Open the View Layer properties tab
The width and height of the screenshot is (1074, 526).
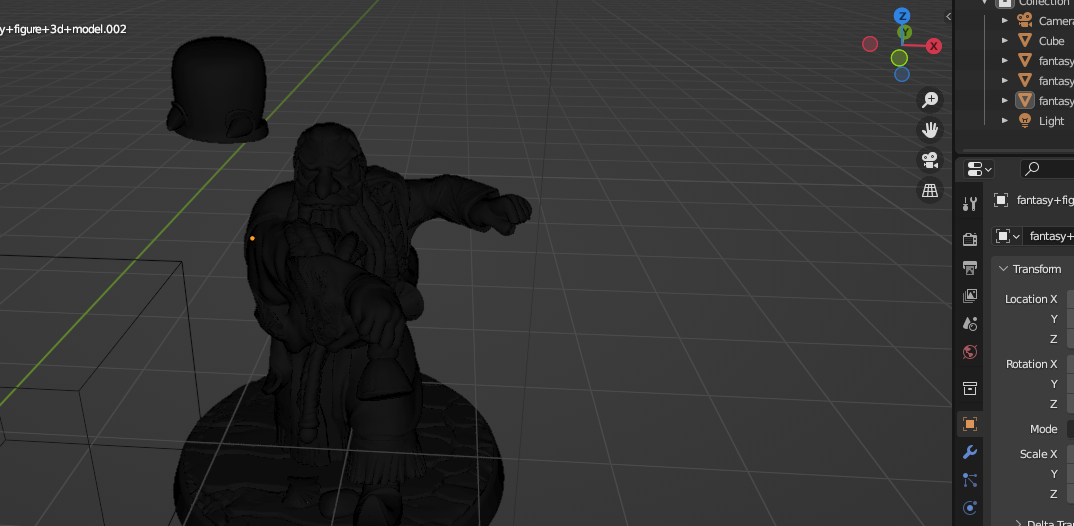click(969, 295)
